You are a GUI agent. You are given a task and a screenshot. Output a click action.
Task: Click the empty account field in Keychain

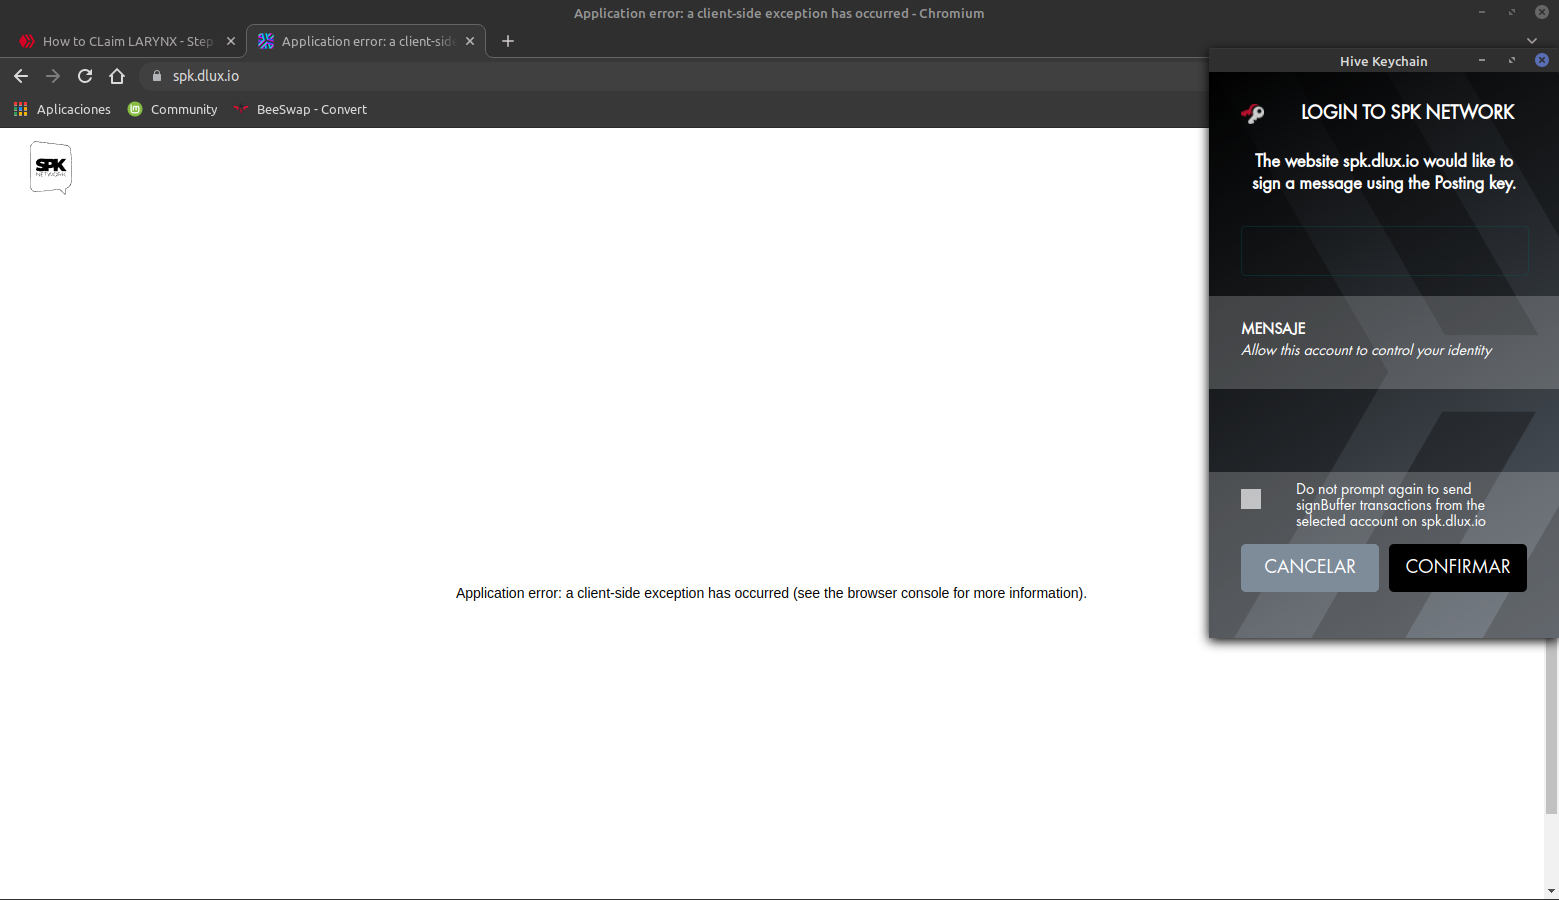click(x=1385, y=251)
